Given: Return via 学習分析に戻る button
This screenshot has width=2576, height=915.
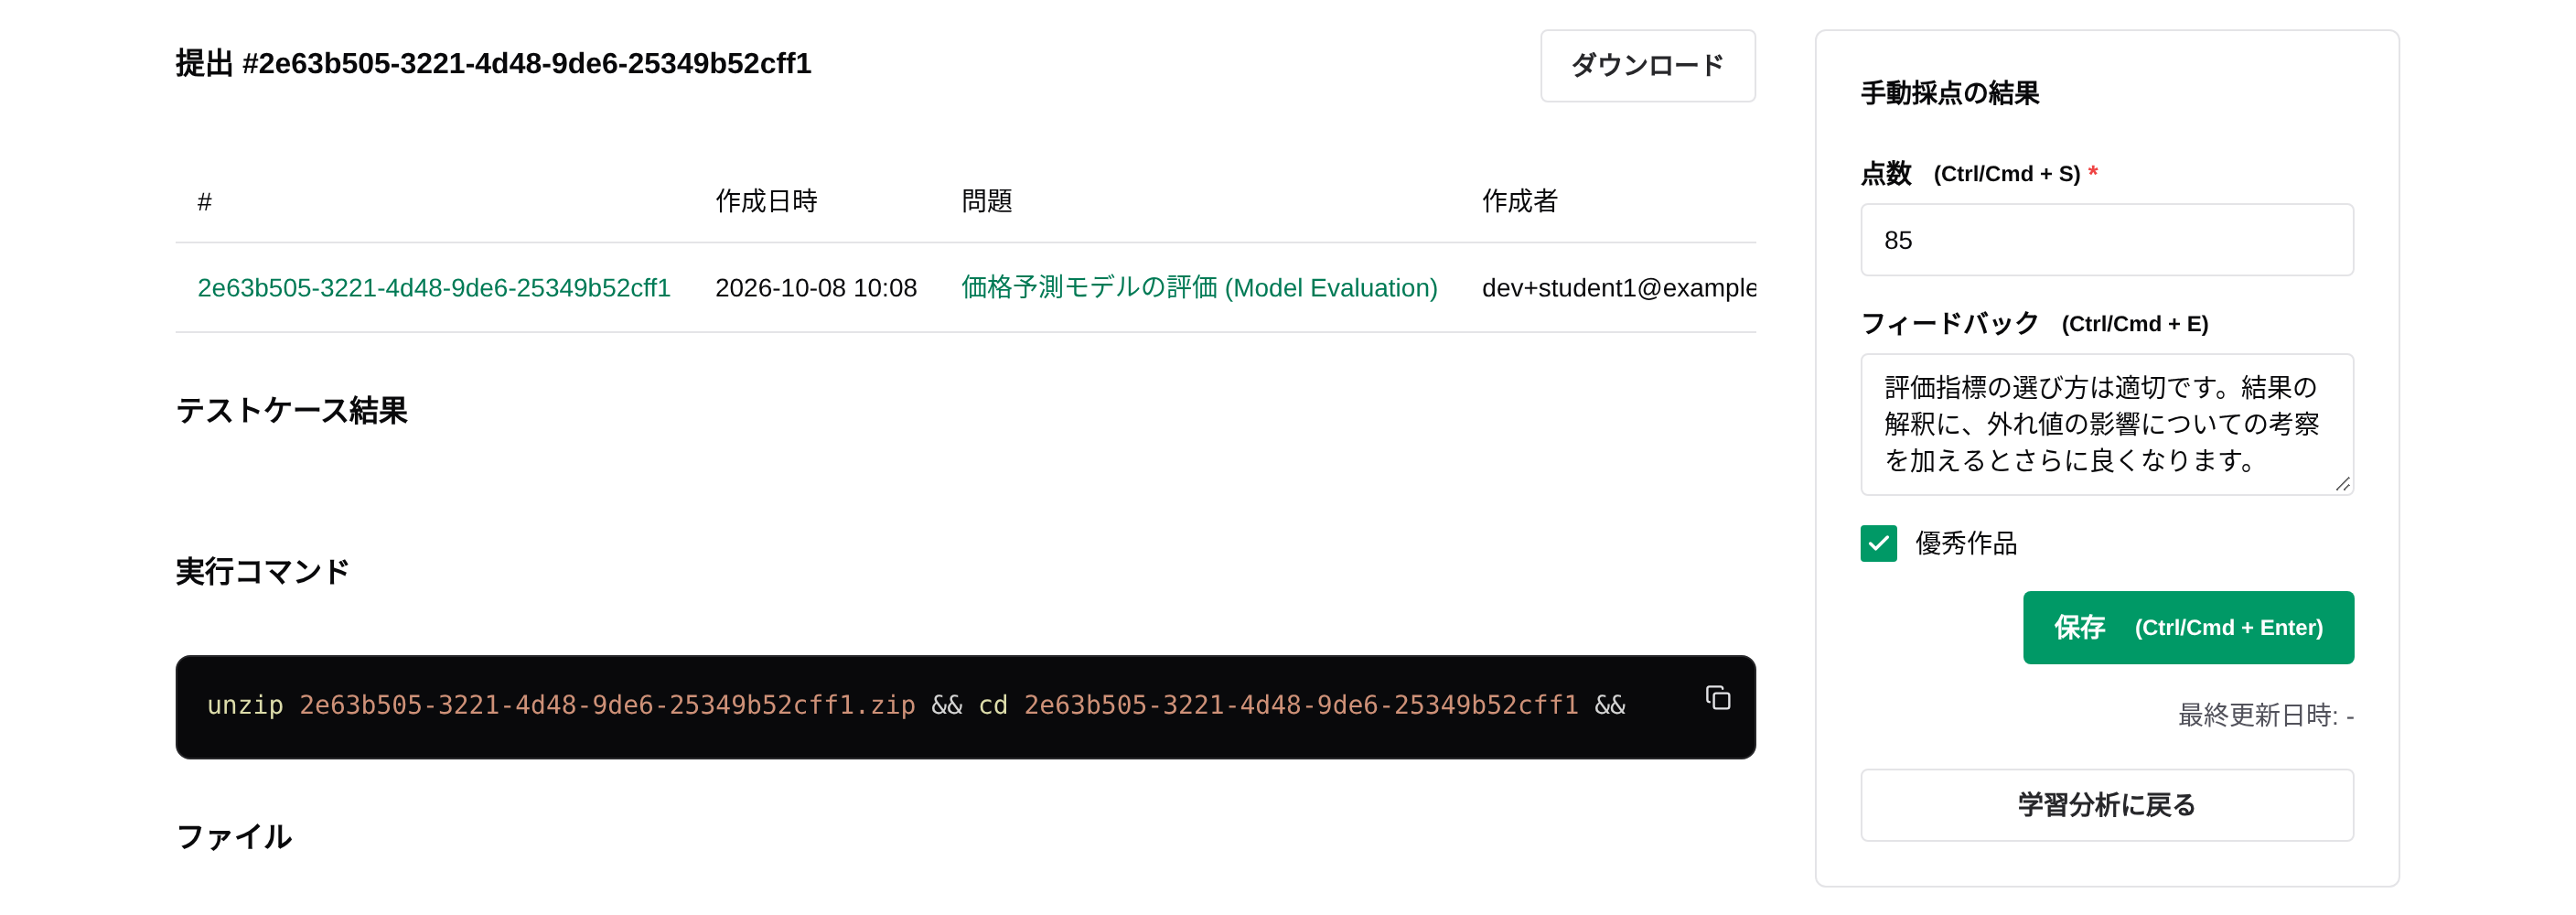Looking at the screenshot, I should [x=2106, y=804].
